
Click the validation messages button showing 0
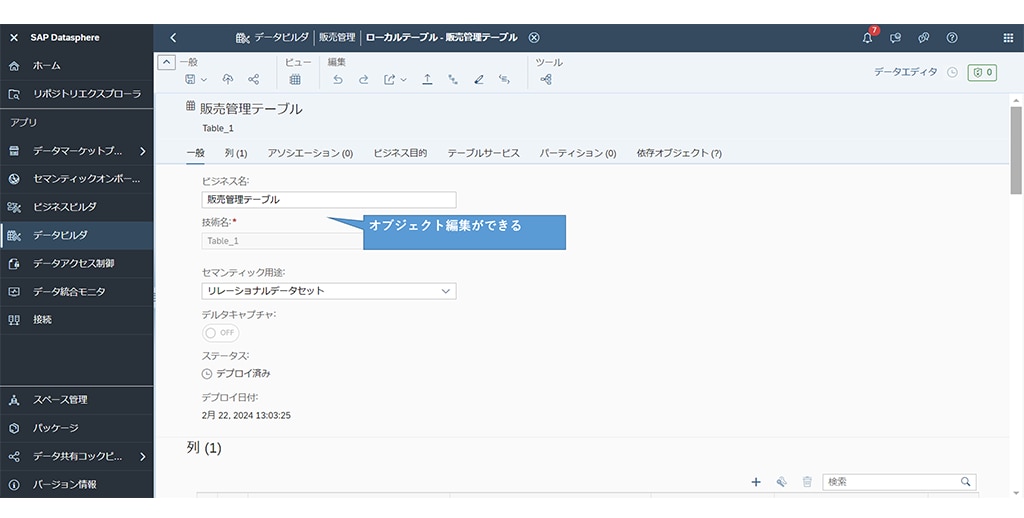pyautogui.click(x=982, y=72)
